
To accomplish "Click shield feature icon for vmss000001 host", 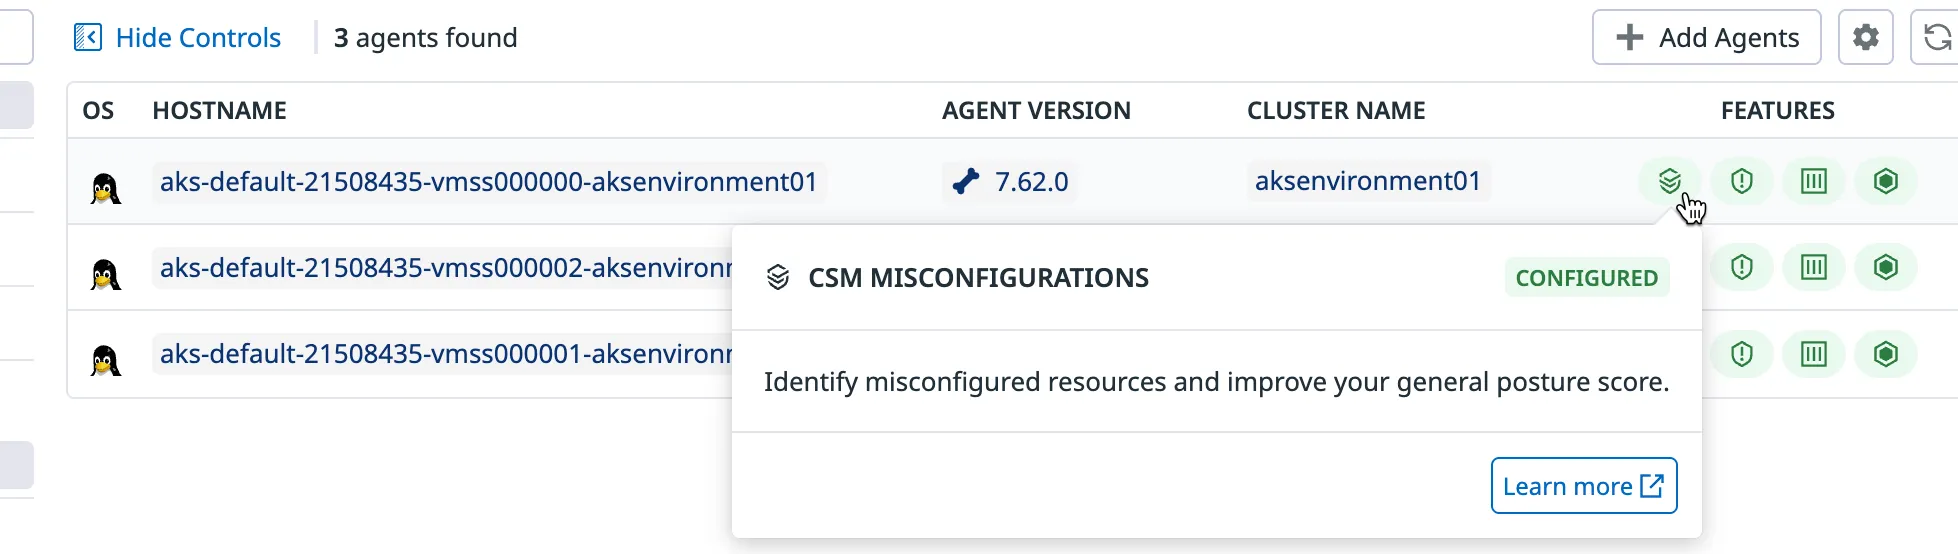I will [1741, 353].
